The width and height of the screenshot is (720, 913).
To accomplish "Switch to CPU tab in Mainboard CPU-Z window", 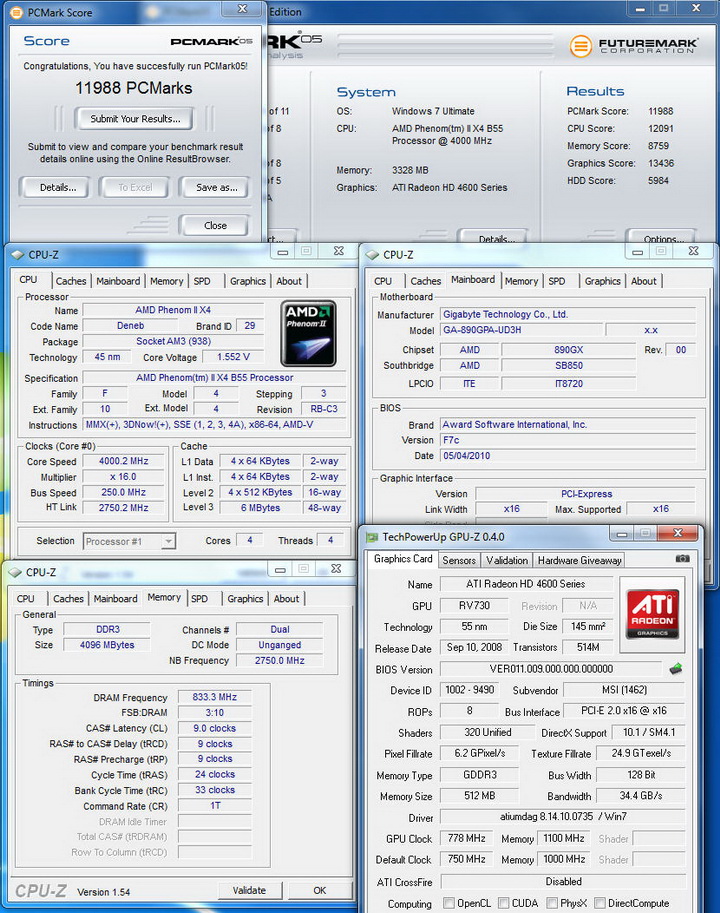I will point(383,281).
